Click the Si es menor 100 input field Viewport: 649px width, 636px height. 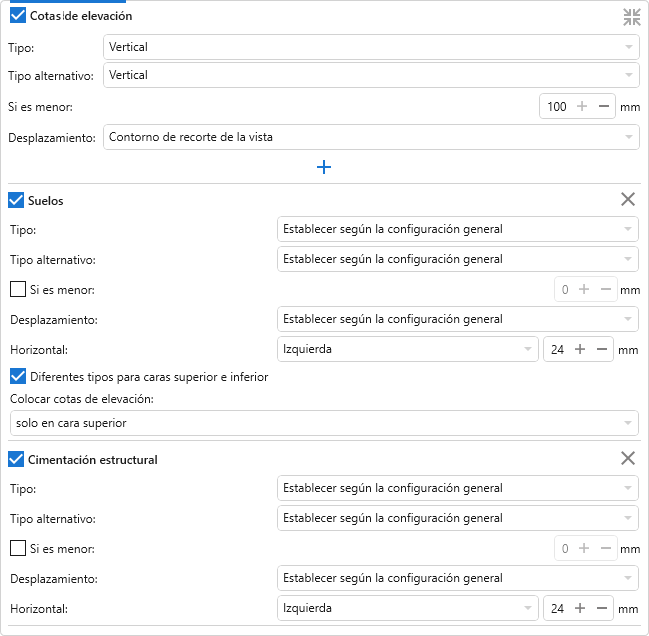(x=557, y=107)
